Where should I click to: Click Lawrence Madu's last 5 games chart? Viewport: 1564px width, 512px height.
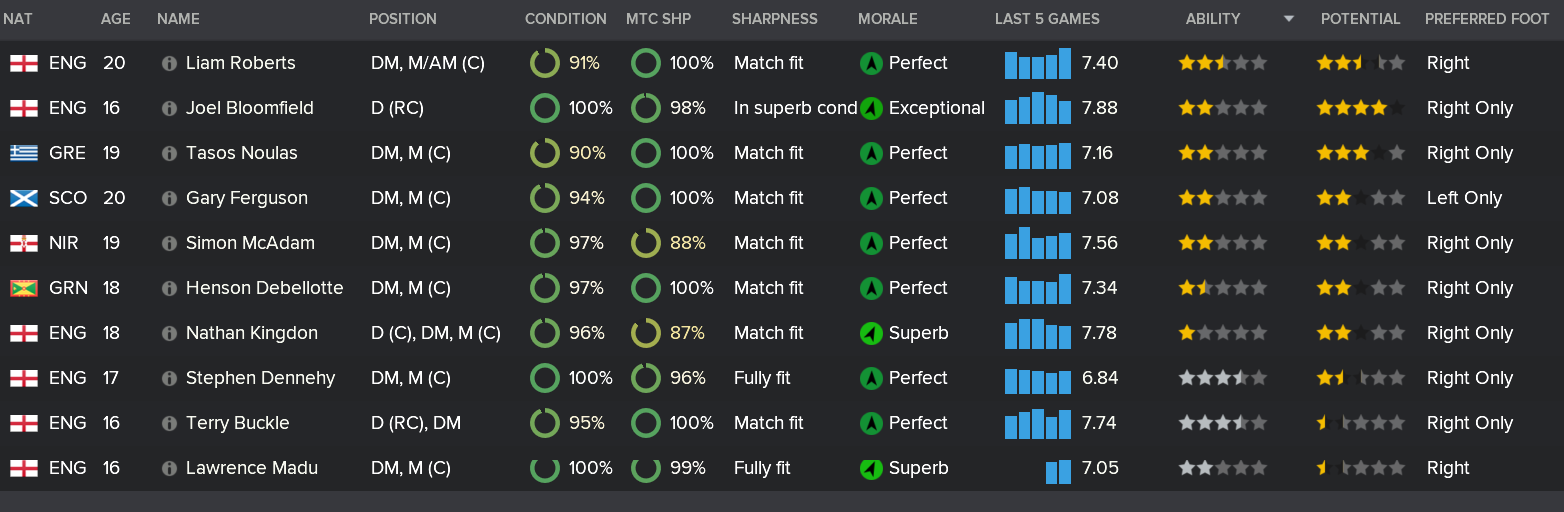point(1058,469)
